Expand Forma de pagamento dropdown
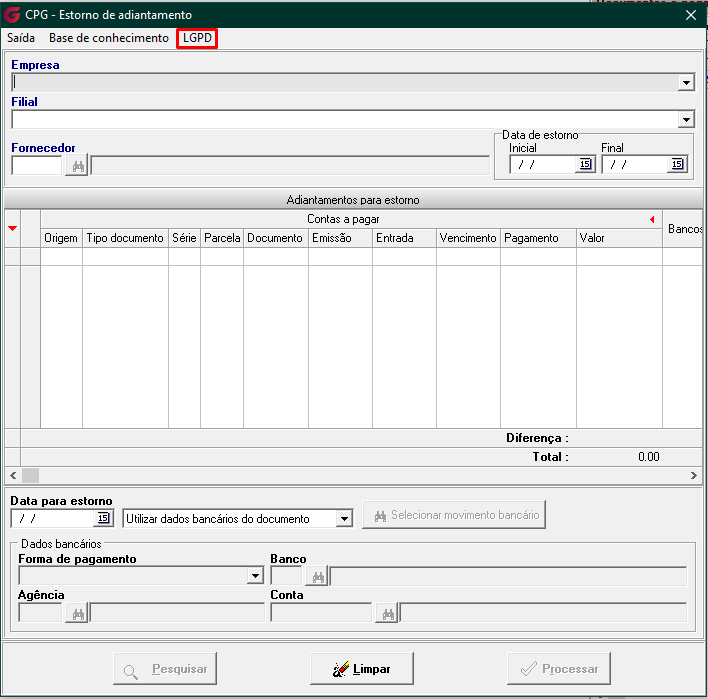Image resolution: width=708 pixels, height=699 pixels. 255,576
